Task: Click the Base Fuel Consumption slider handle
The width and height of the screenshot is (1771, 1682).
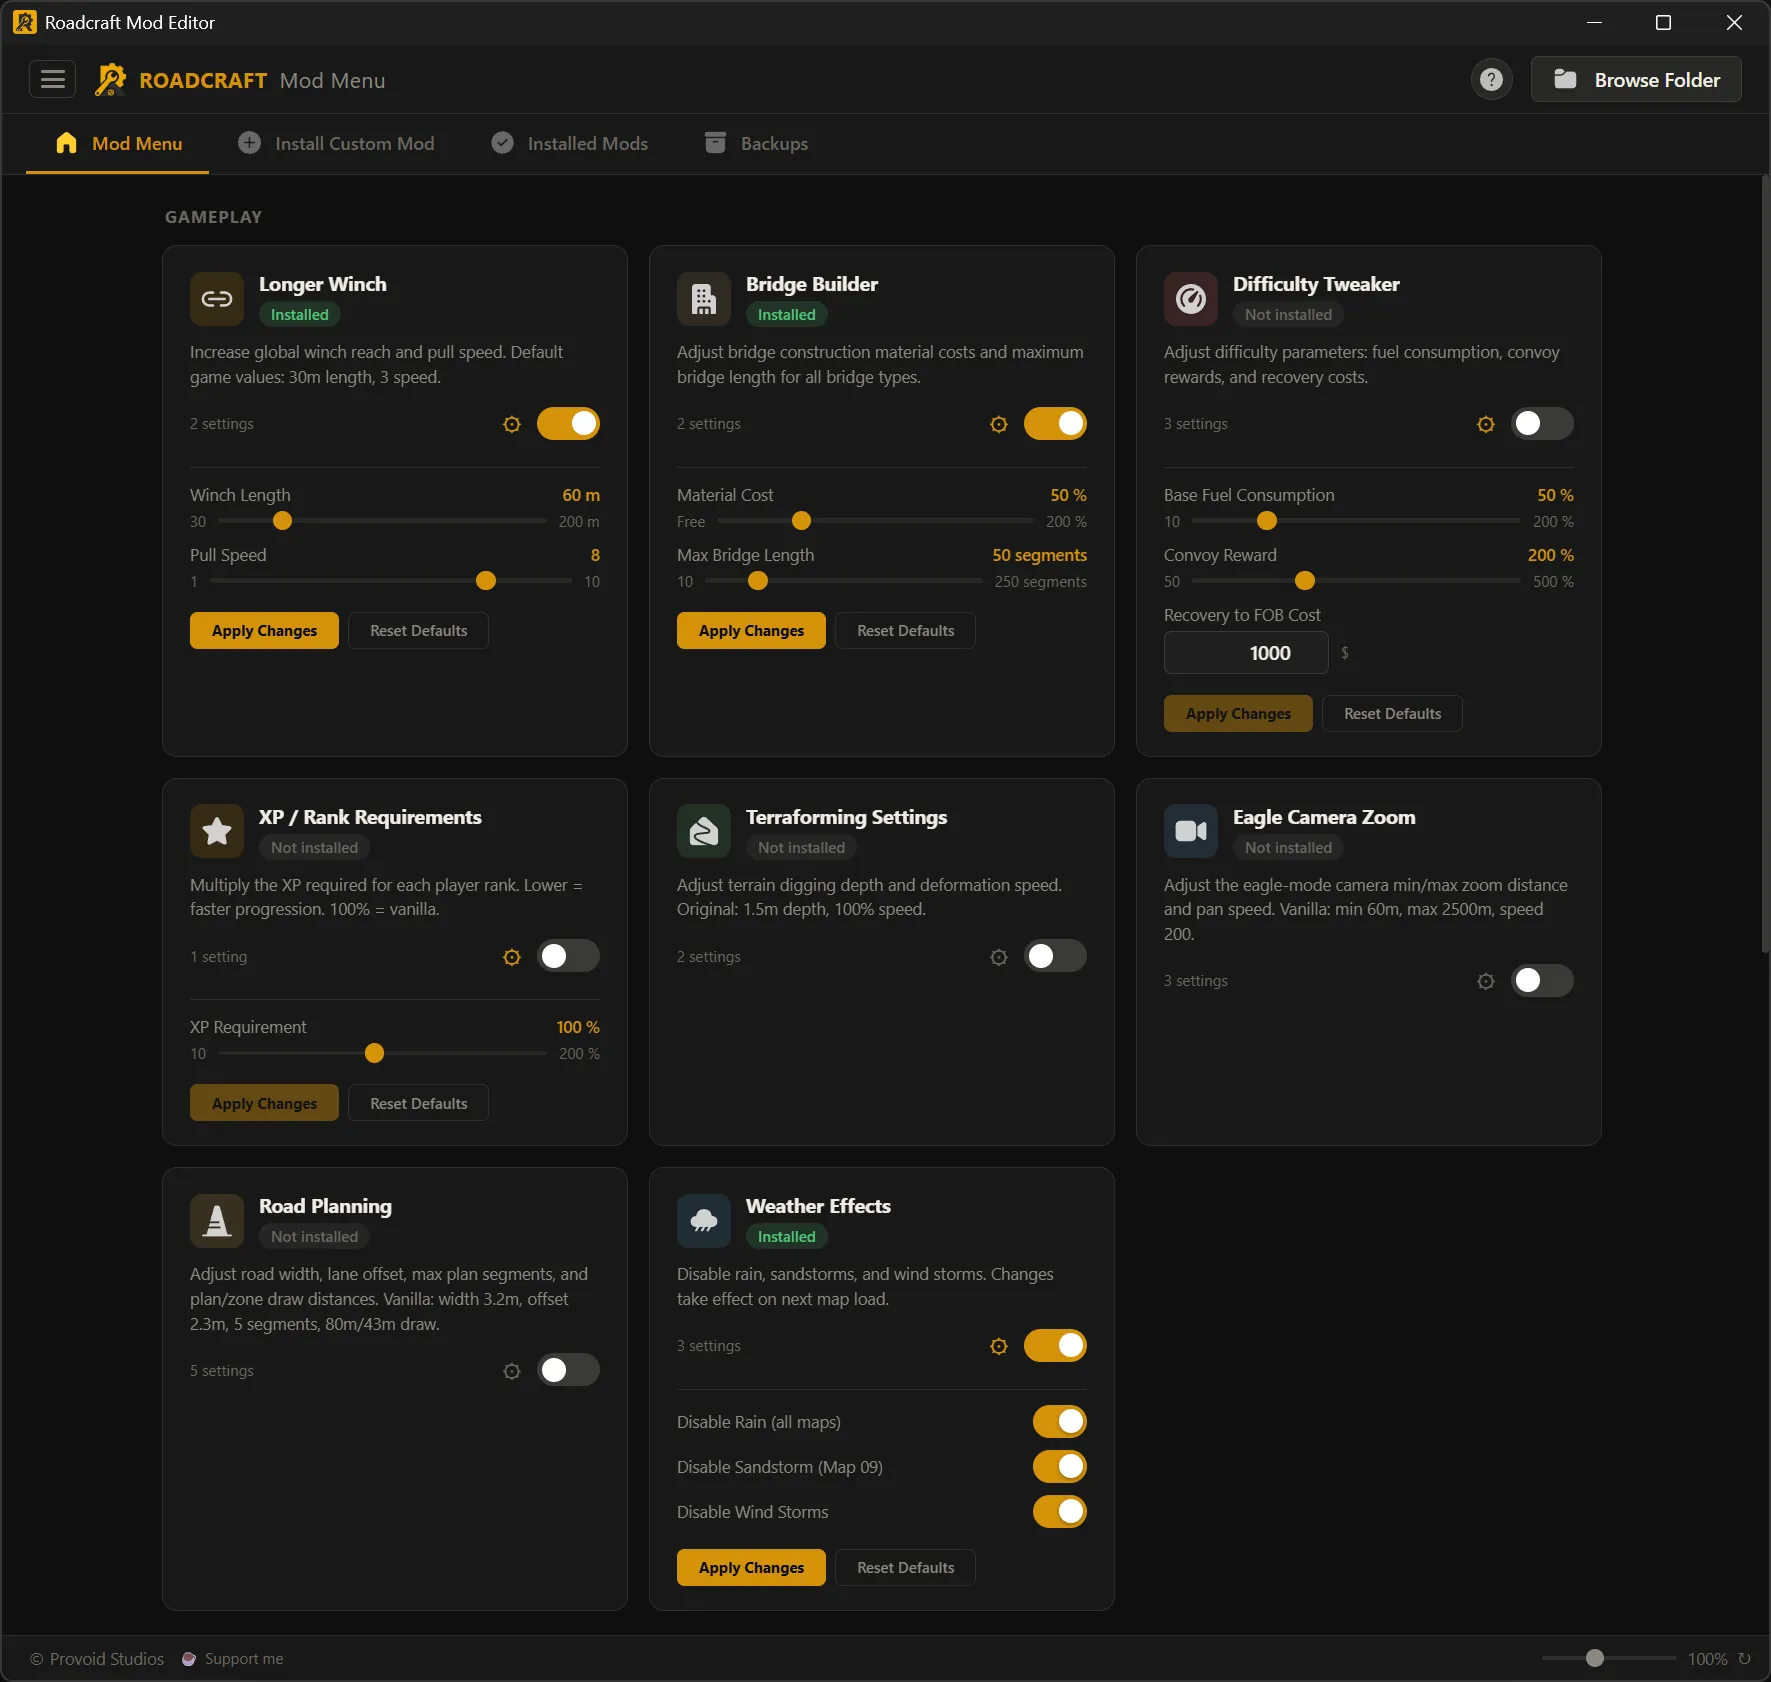Action: pyautogui.click(x=1267, y=521)
